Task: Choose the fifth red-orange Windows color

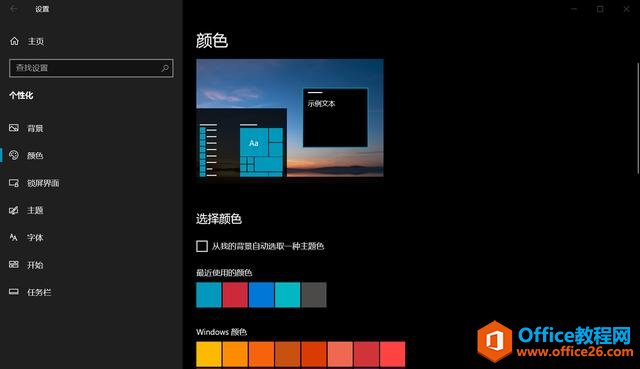Action: click(314, 354)
